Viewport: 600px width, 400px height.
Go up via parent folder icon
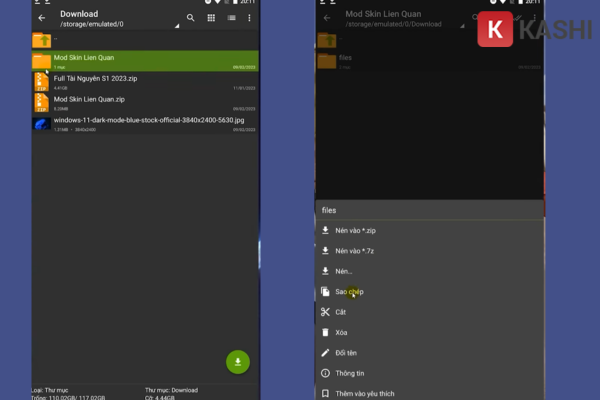pyautogui.click(x=41, y=40)
